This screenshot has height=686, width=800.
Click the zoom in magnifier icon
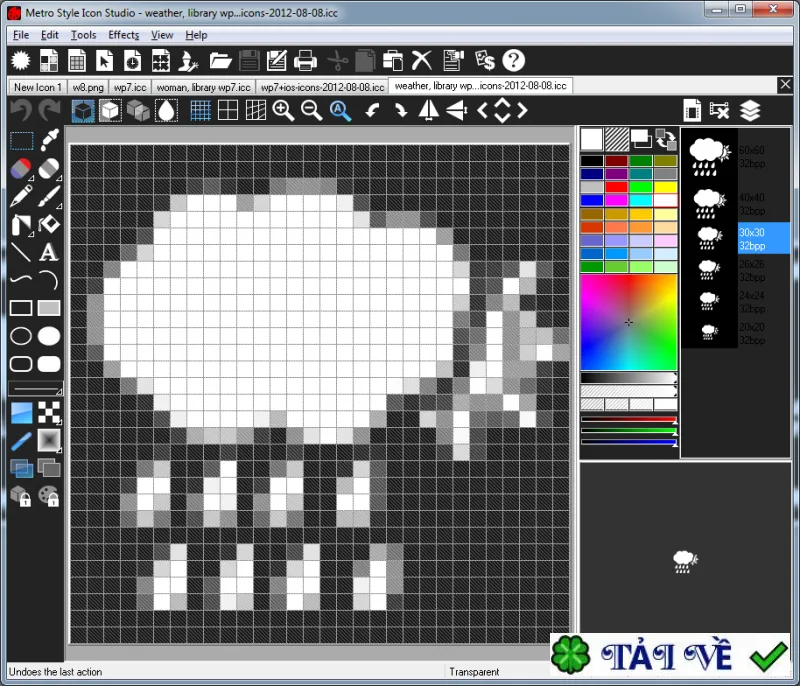click(284, 111)
